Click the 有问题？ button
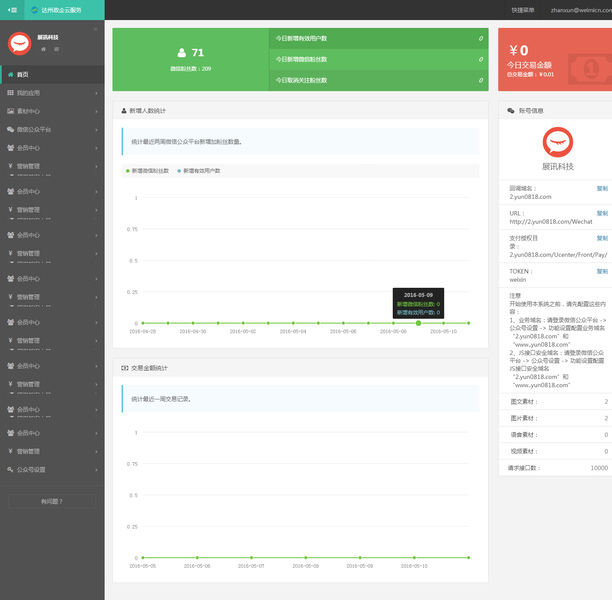This screenshot has width=612, height=600. pyautogui.click(x=52, y=501)
